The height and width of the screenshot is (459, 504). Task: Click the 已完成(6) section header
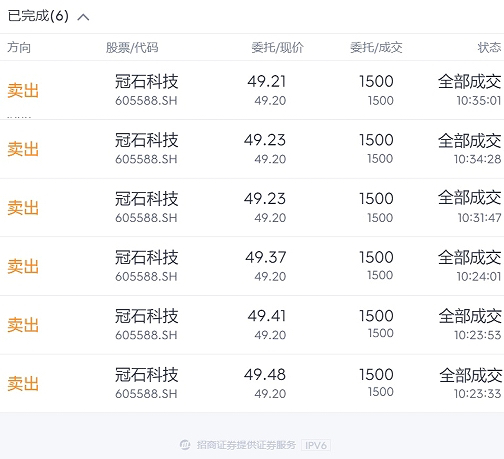point(38,16)
